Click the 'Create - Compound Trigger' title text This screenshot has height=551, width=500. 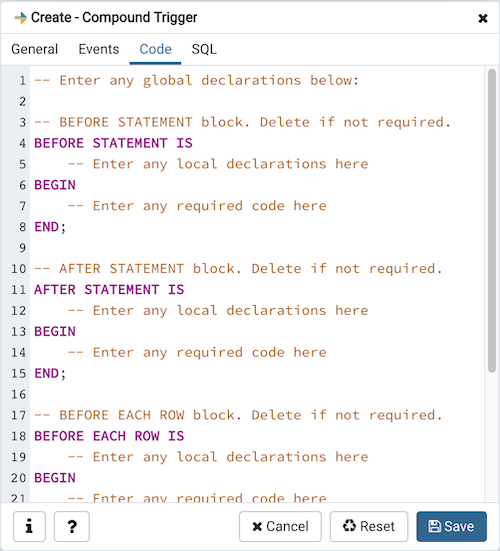pyautogui.click(x=114, y=17)
